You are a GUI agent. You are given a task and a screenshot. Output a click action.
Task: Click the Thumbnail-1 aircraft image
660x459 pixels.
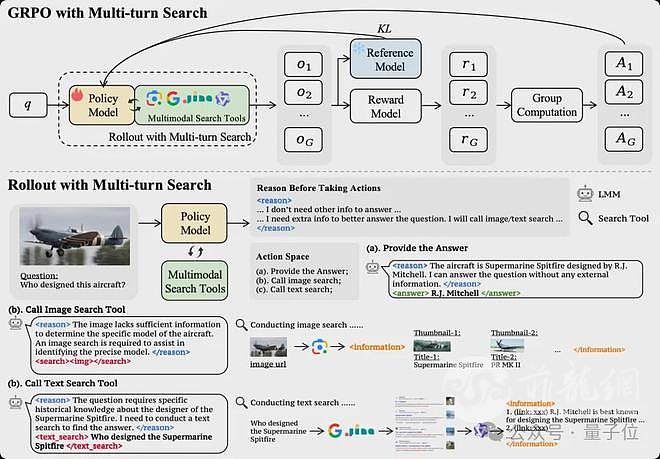(432, 346)
